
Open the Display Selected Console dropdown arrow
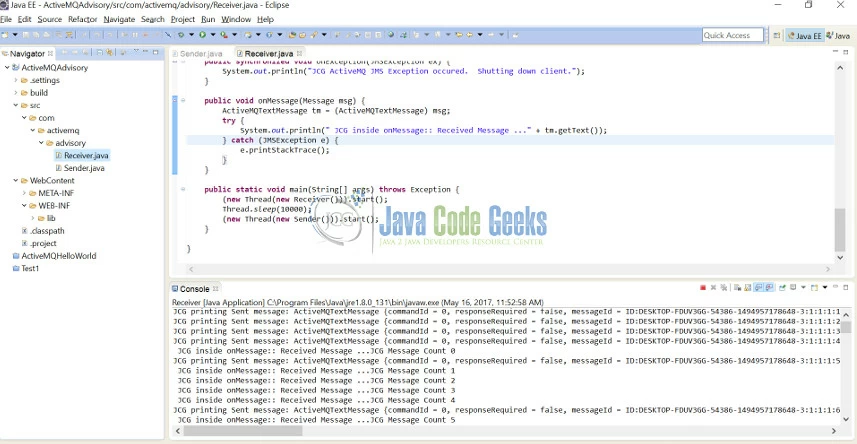pyautogui.click(x=803, y=287)
